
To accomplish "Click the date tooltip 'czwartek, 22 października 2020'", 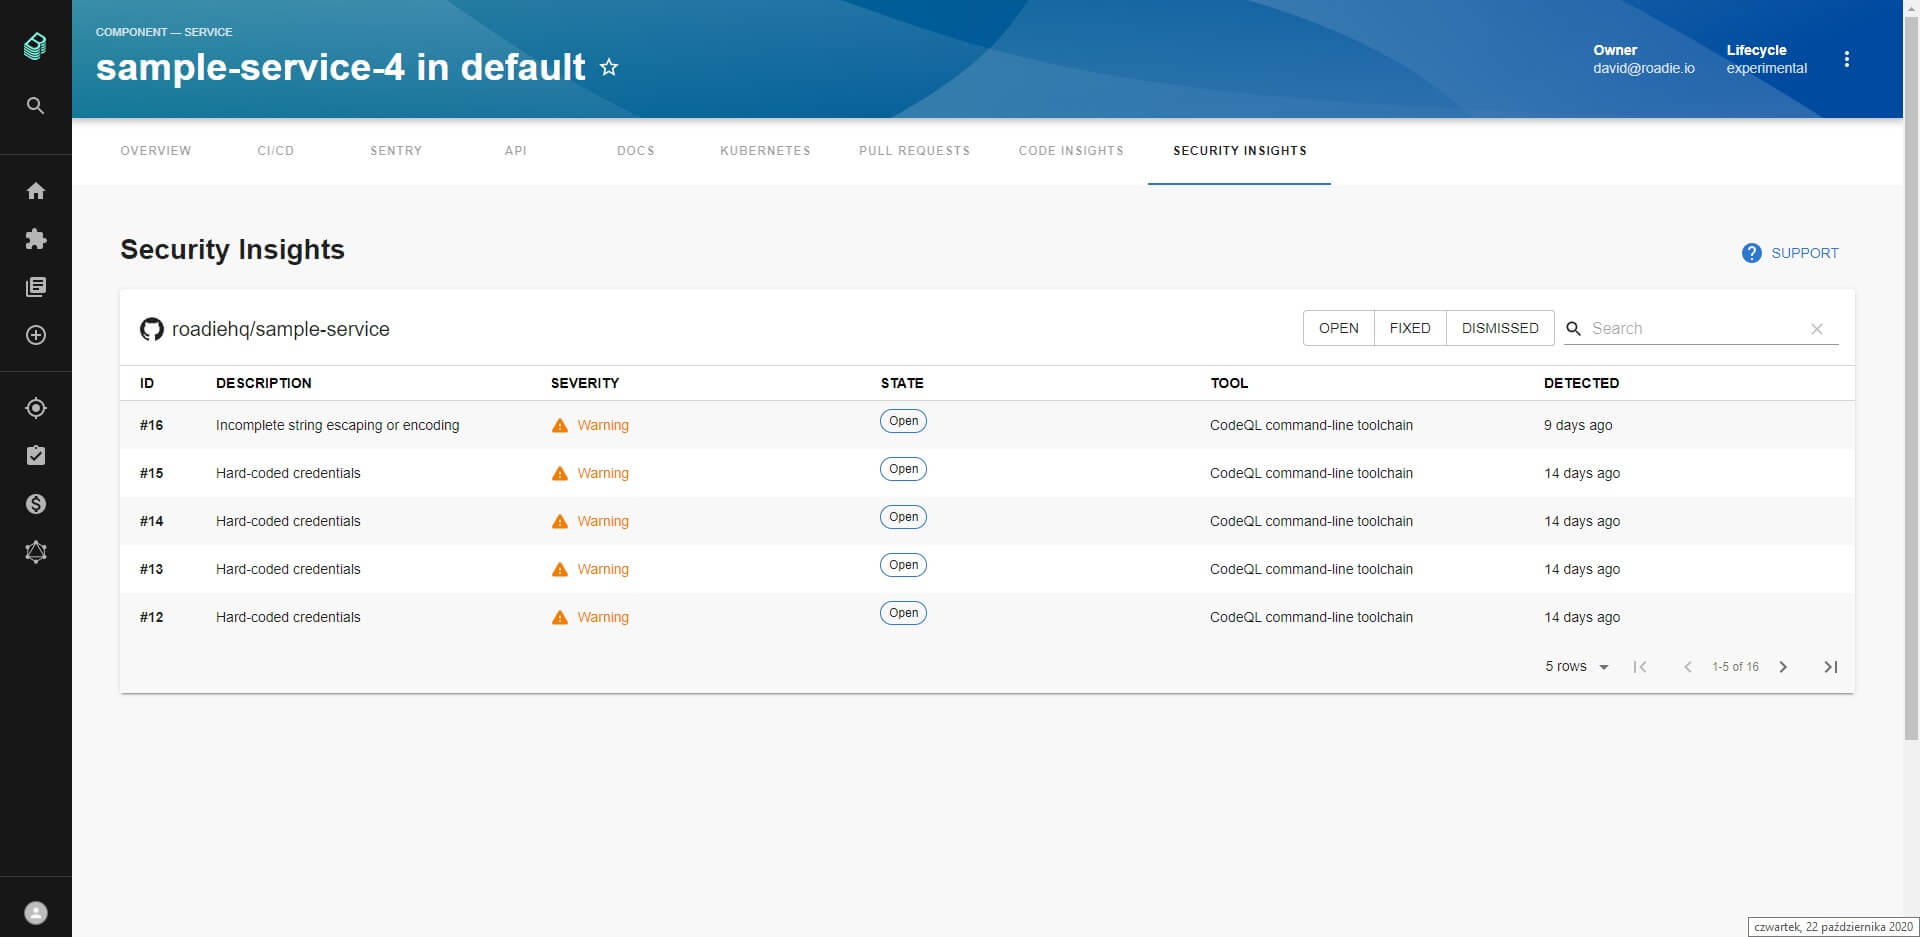I will [1833, 927].
